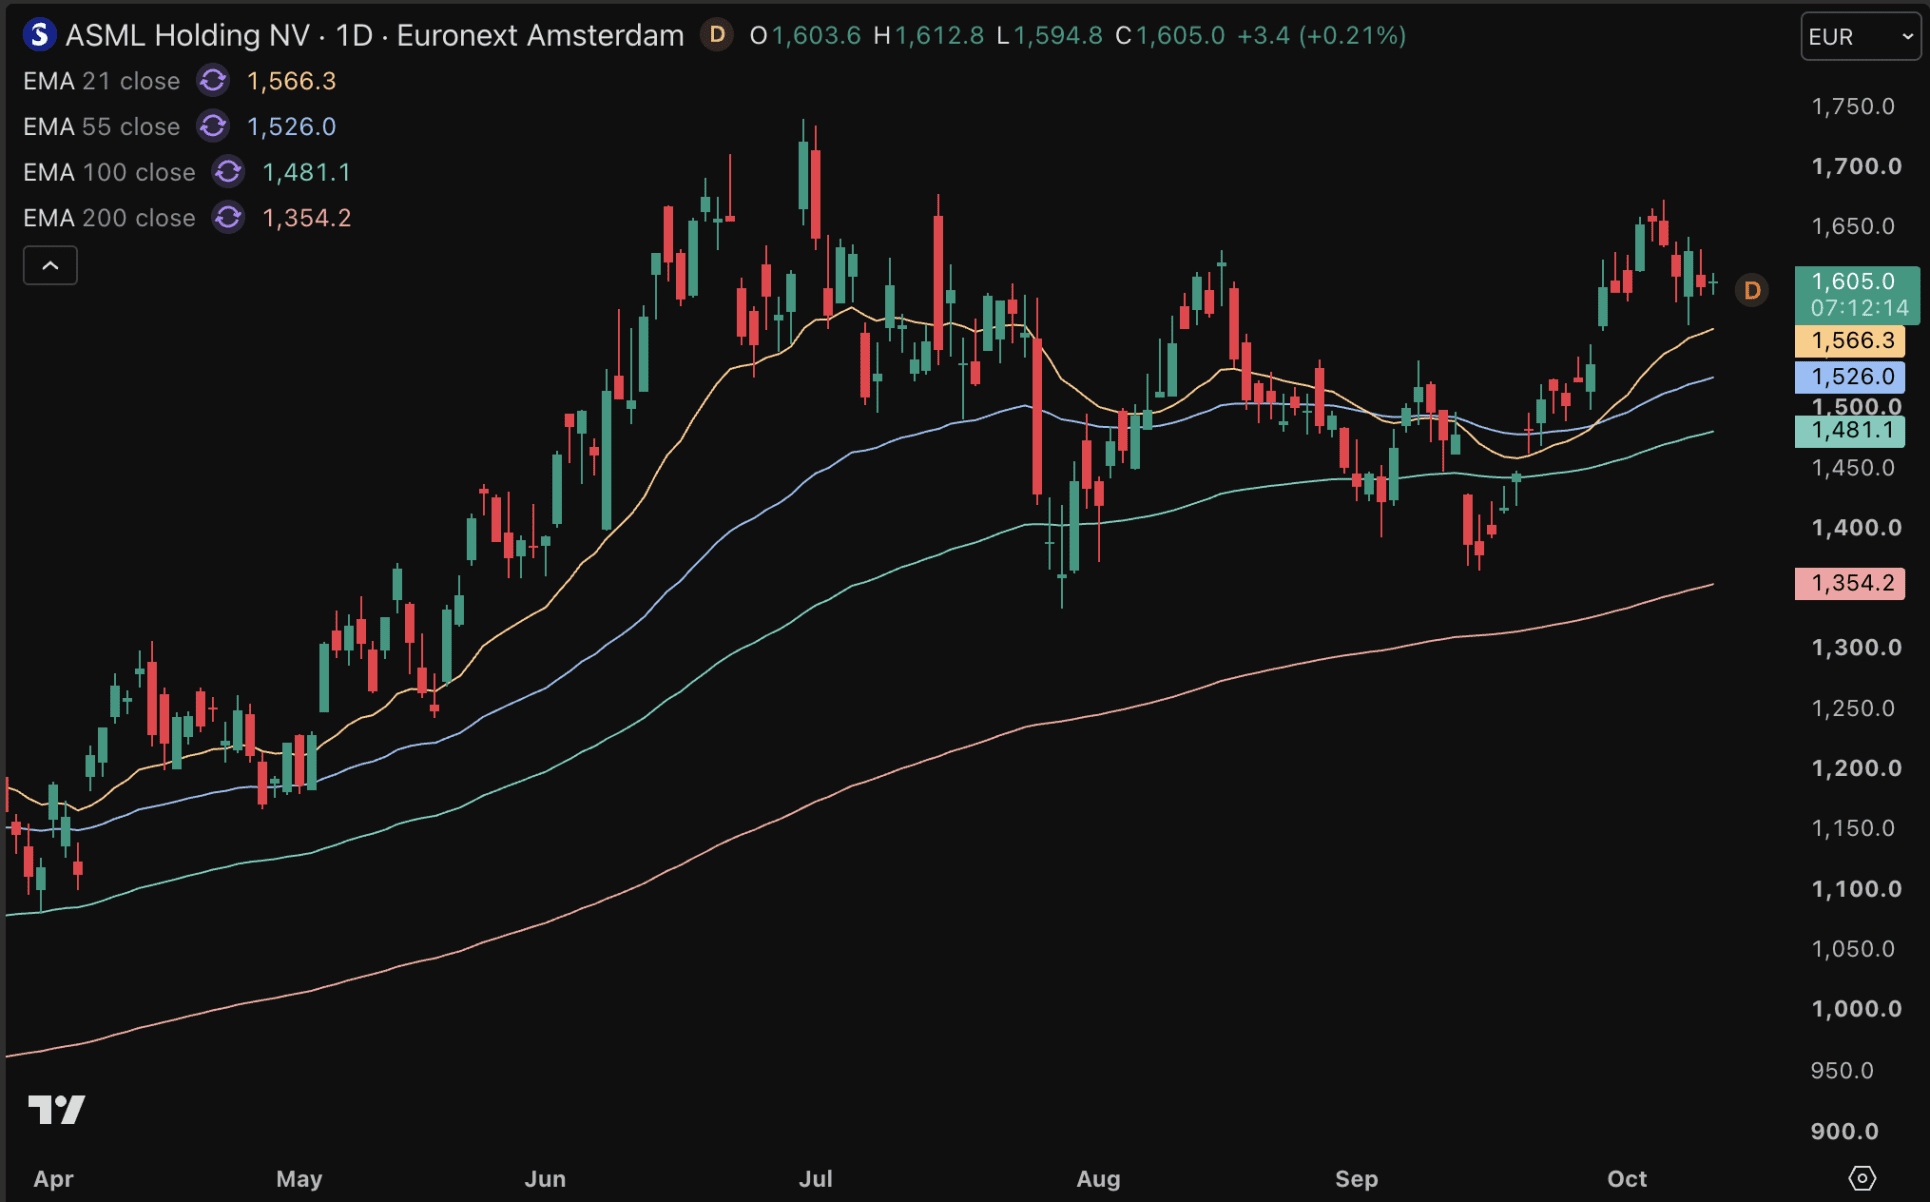1930x1202 pixels.
Task: Click the blue 1,526.0 EMA price tag
Action: [x=1850, y=377]
